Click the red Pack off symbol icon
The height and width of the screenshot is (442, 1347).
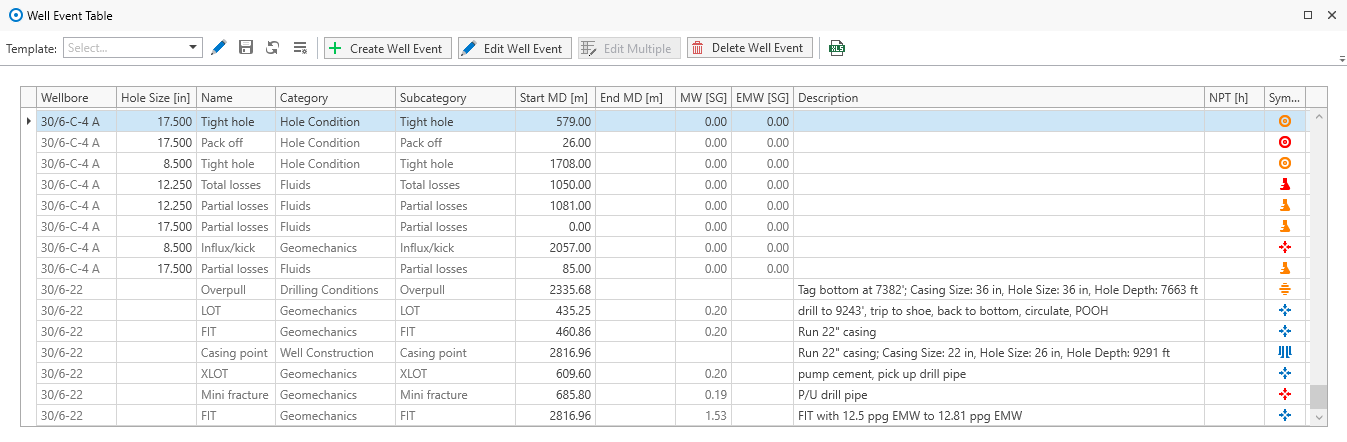tap(1285, 142)
